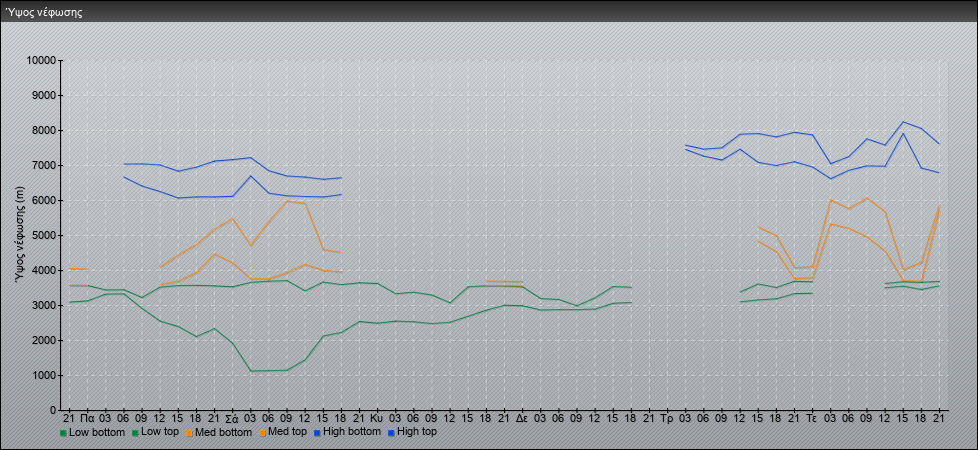Select the Low bottom minimum at 03 after Σά
This screenshot has width=978, height=450.
(x=250, y=371)
